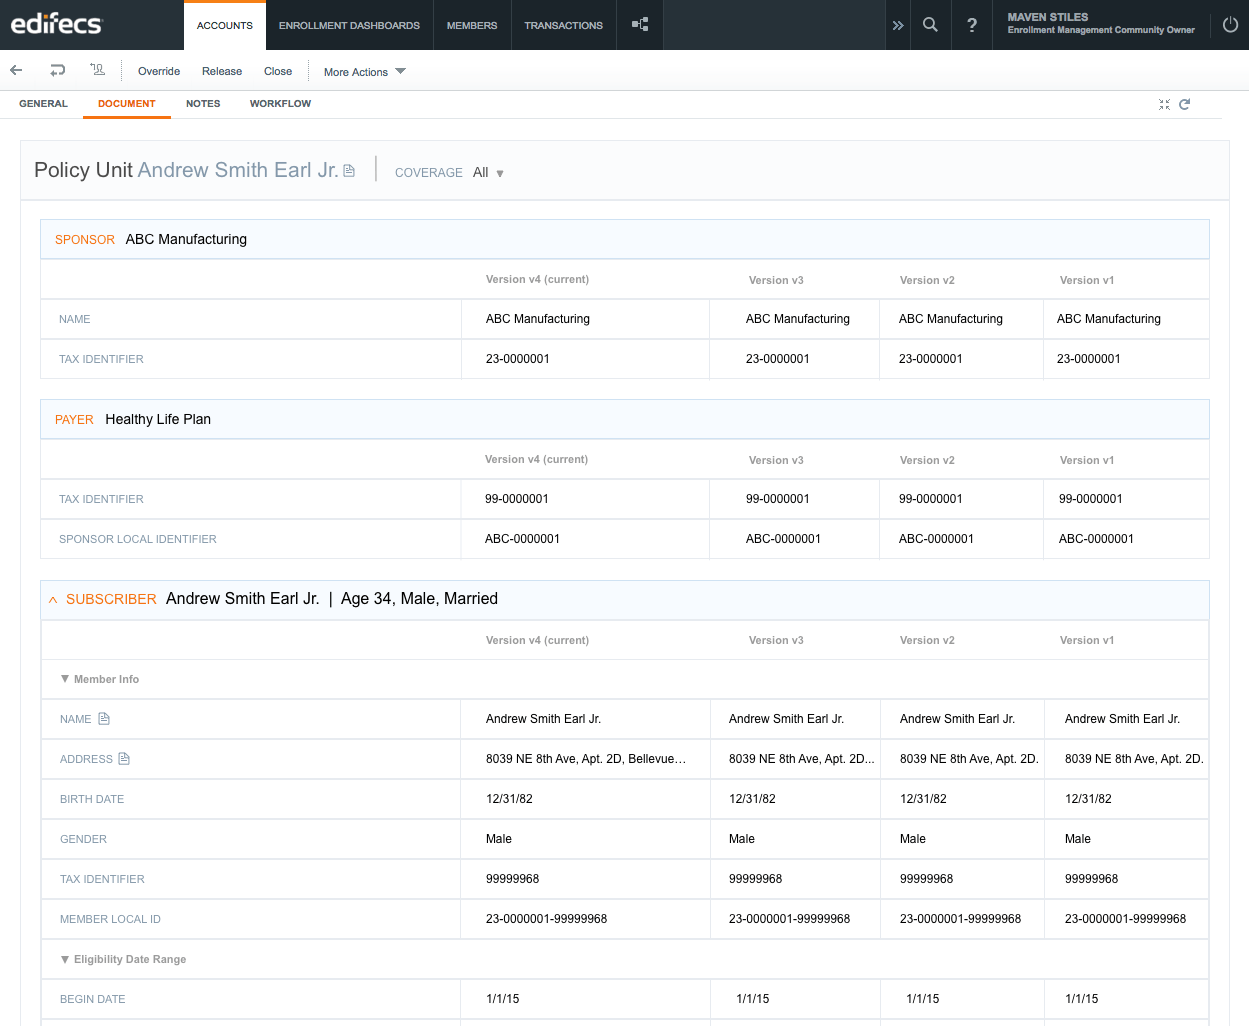This screenshot has width=1249, height=1026.
Task: Click the refresh icon near tabs
Action: (x=1184, y=104)
